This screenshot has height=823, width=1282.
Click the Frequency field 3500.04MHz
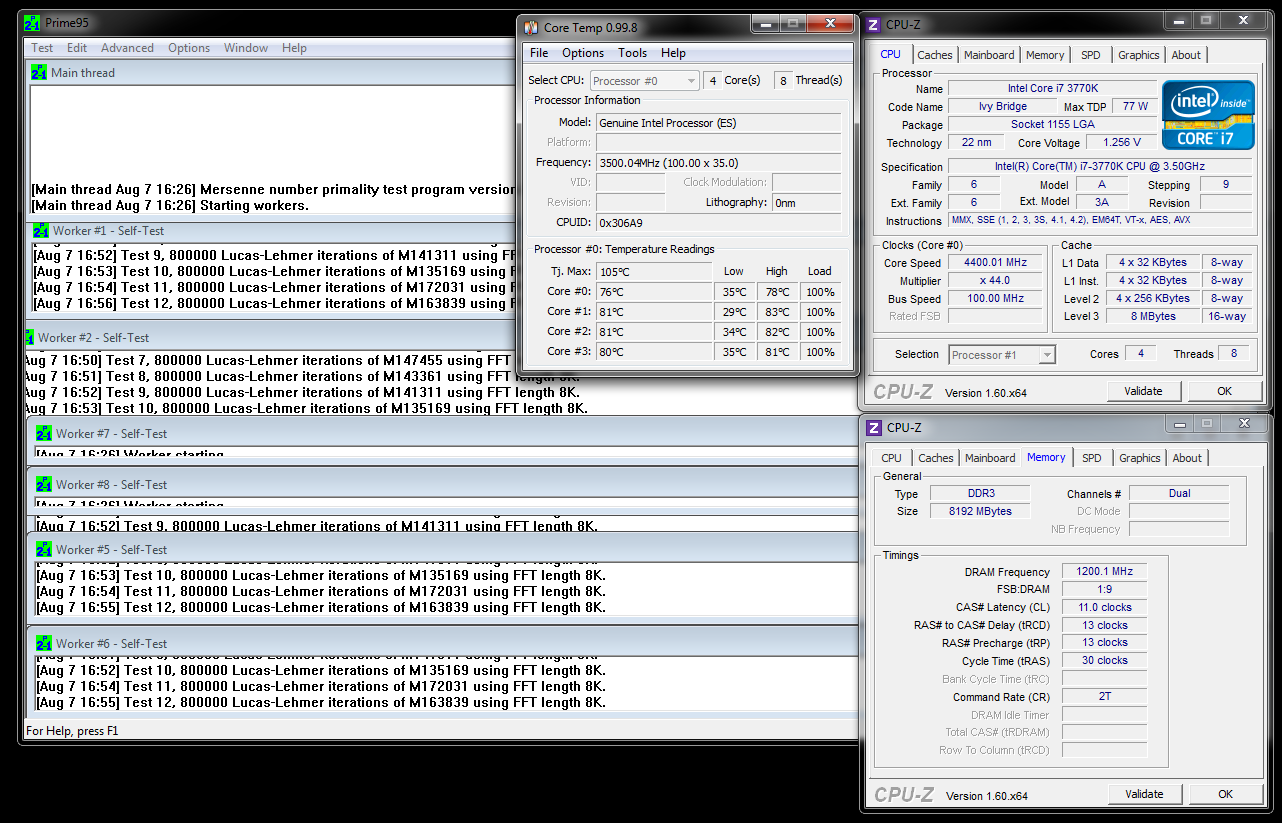point(719,162)
